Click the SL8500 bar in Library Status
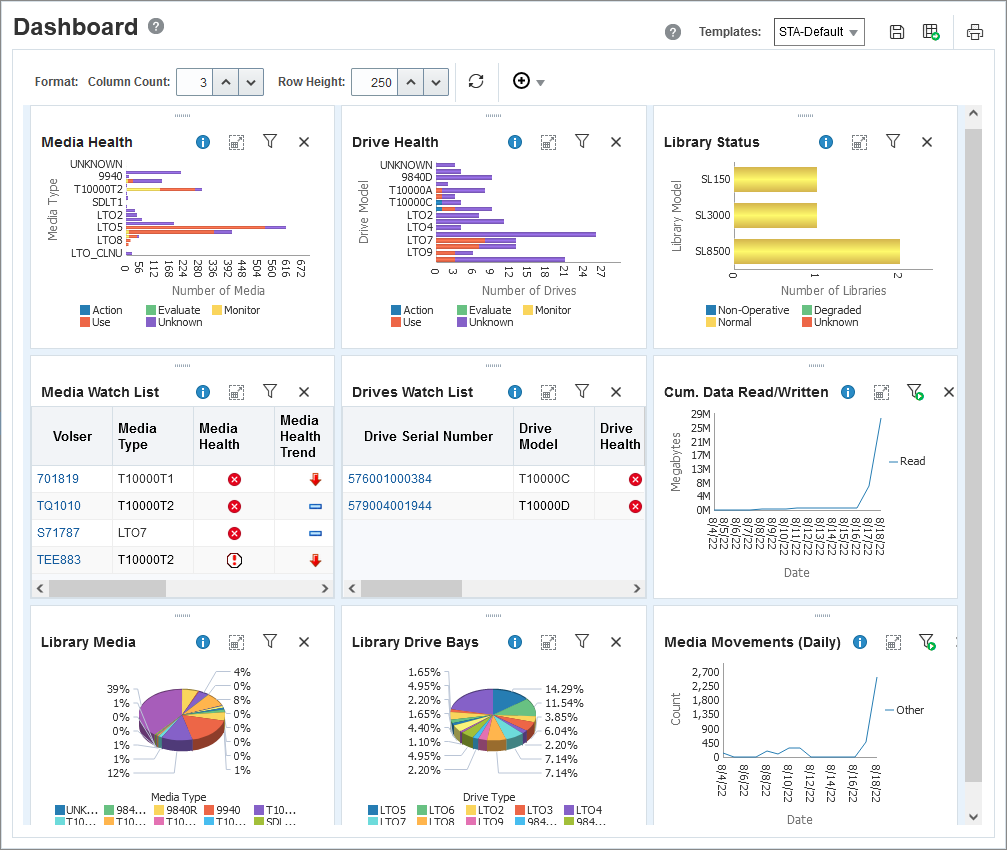Image resolution: width=1007 pixels, height=850 pixels. click(x=817, y=251)
